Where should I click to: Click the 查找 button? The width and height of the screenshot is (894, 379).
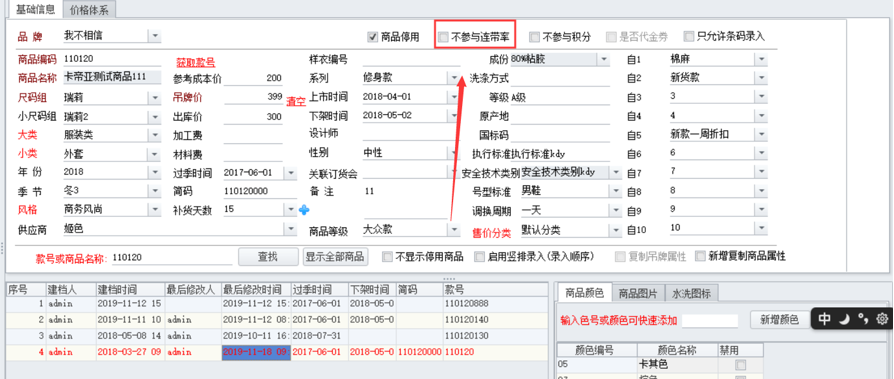point(268,256)
